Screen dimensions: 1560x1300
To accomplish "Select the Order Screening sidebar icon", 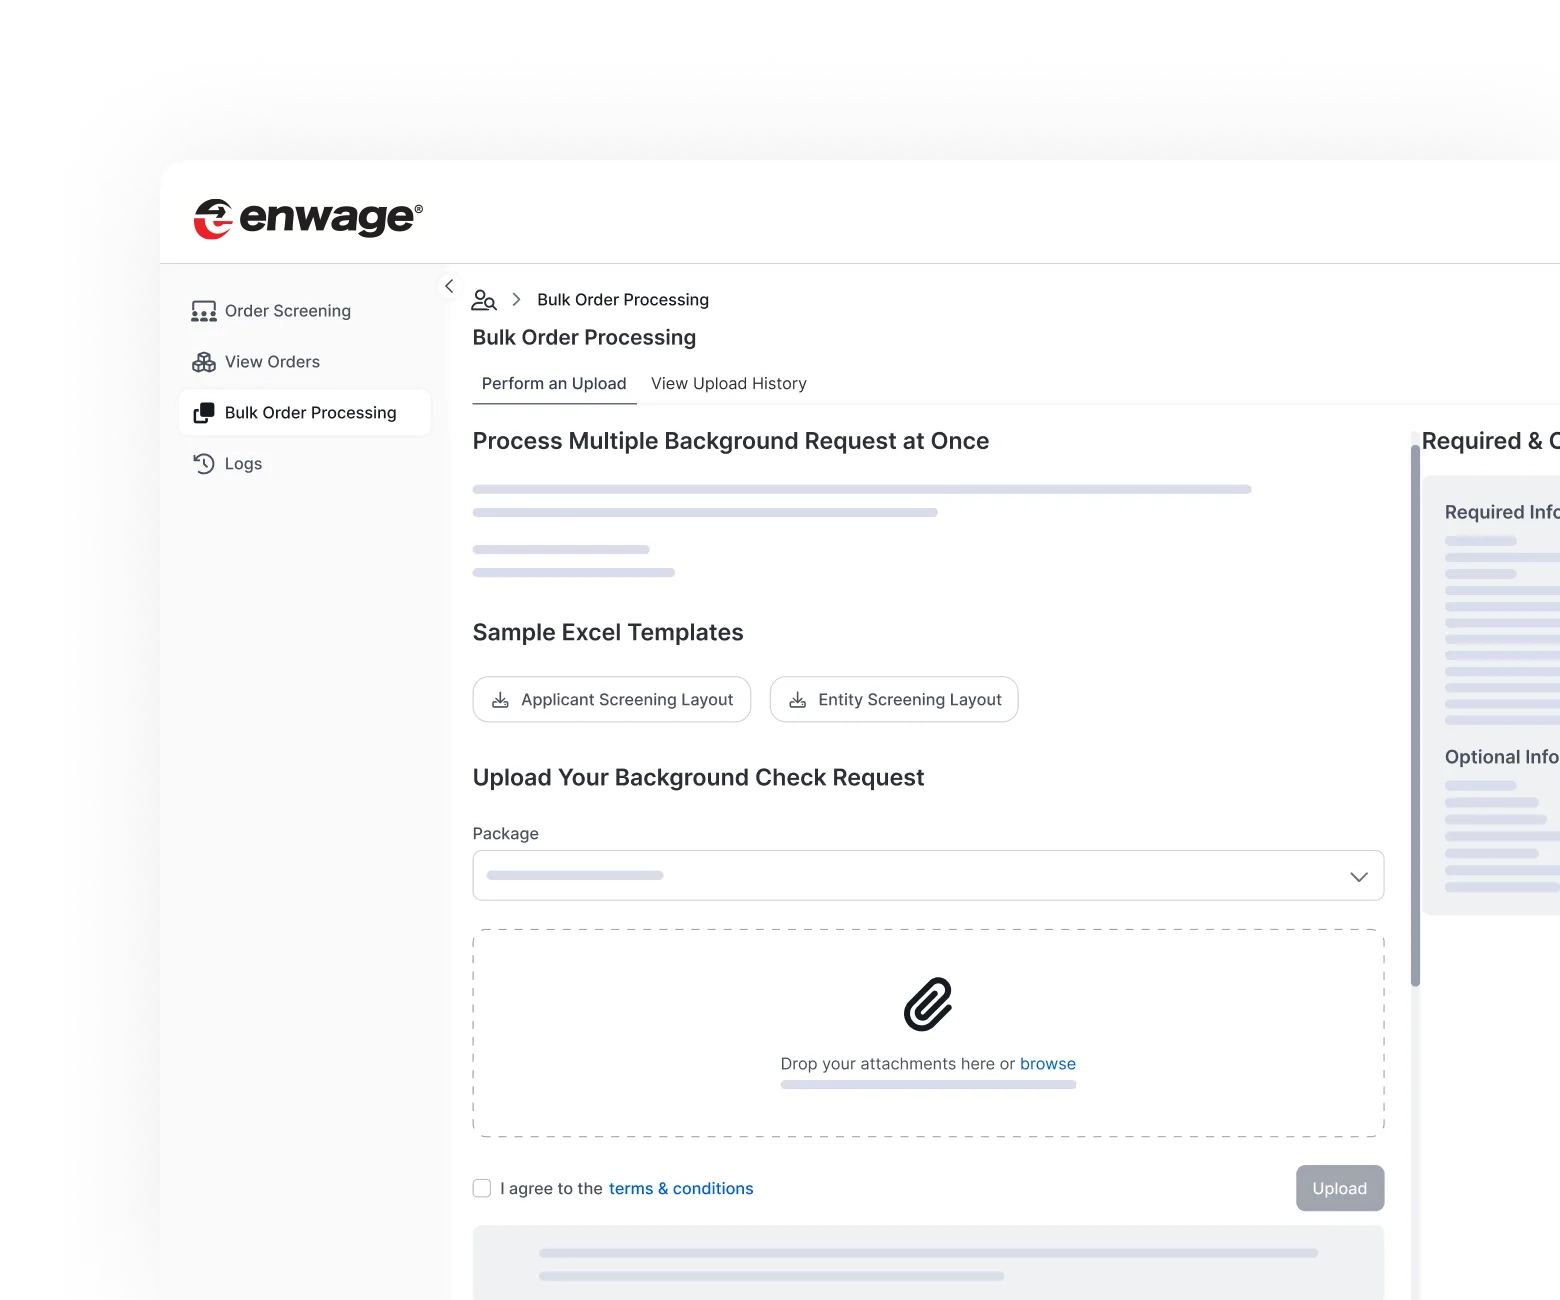I will point(203,310).
